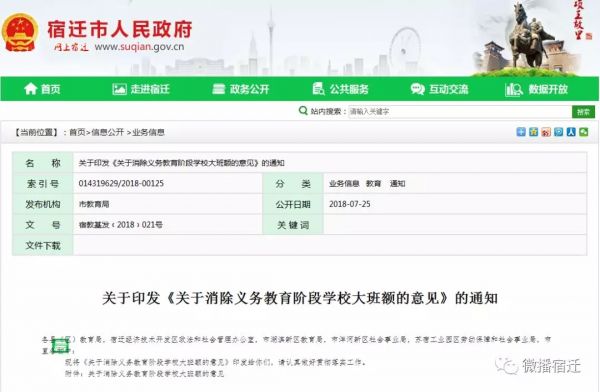Screen dimensions: 600x392
Task: Open the 数据开放 menu
Action: (x=536, y=89)
